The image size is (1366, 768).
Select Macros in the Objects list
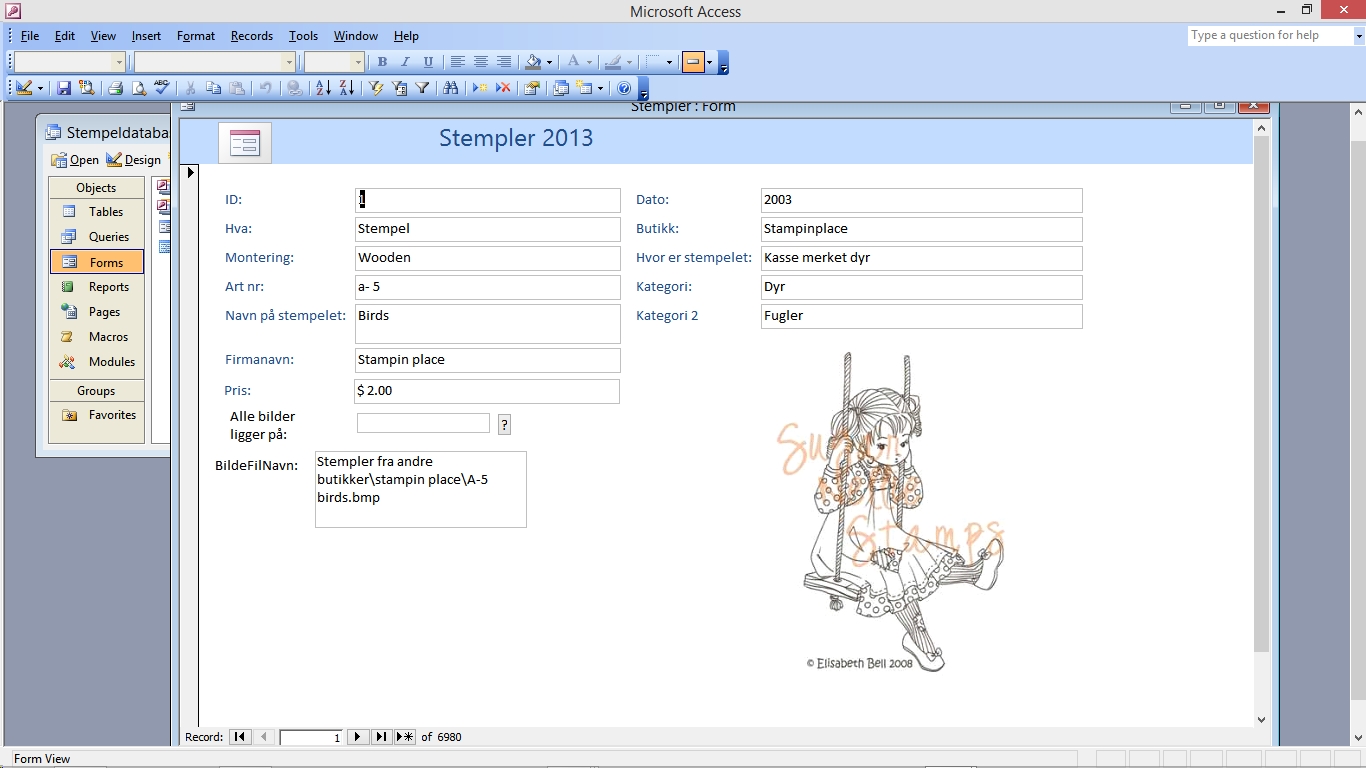(96, 337)
